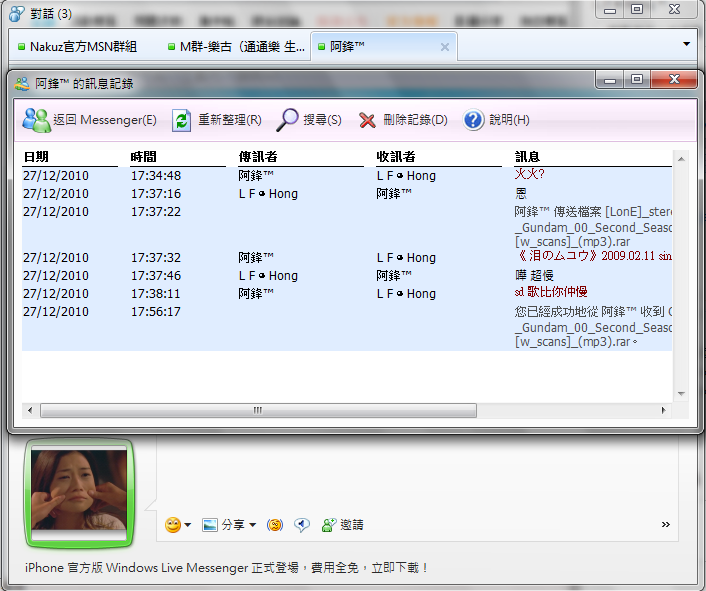Select the message 嘩 超慢
Viewport: 706px width, 591px height.
(534, 275)
